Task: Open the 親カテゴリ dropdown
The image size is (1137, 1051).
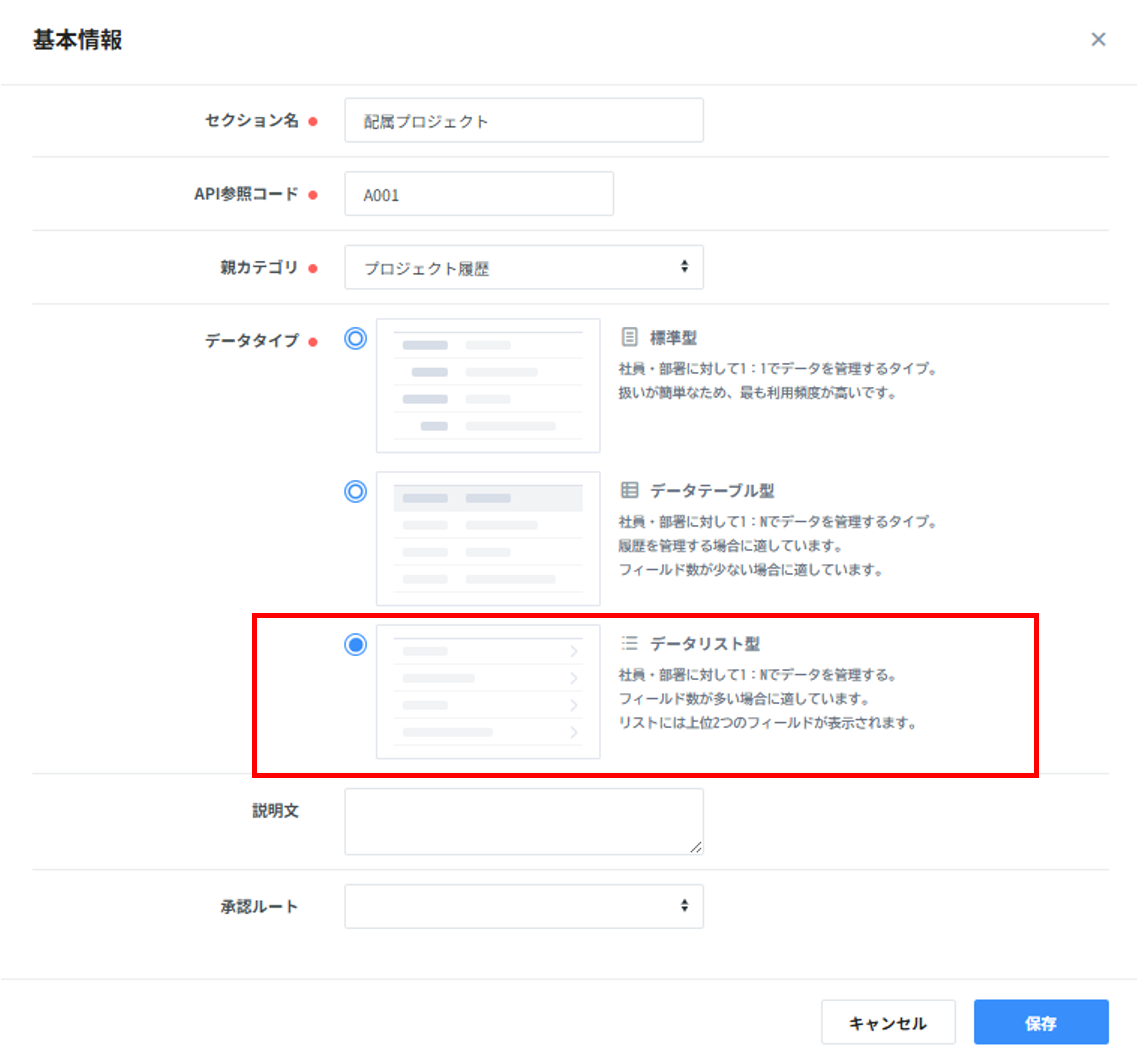Action: [x=523, y=267]
